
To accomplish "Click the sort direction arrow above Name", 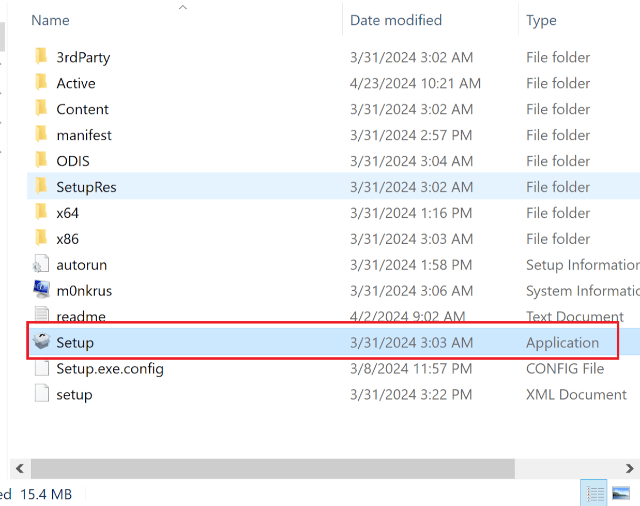I will coord(183,7).
